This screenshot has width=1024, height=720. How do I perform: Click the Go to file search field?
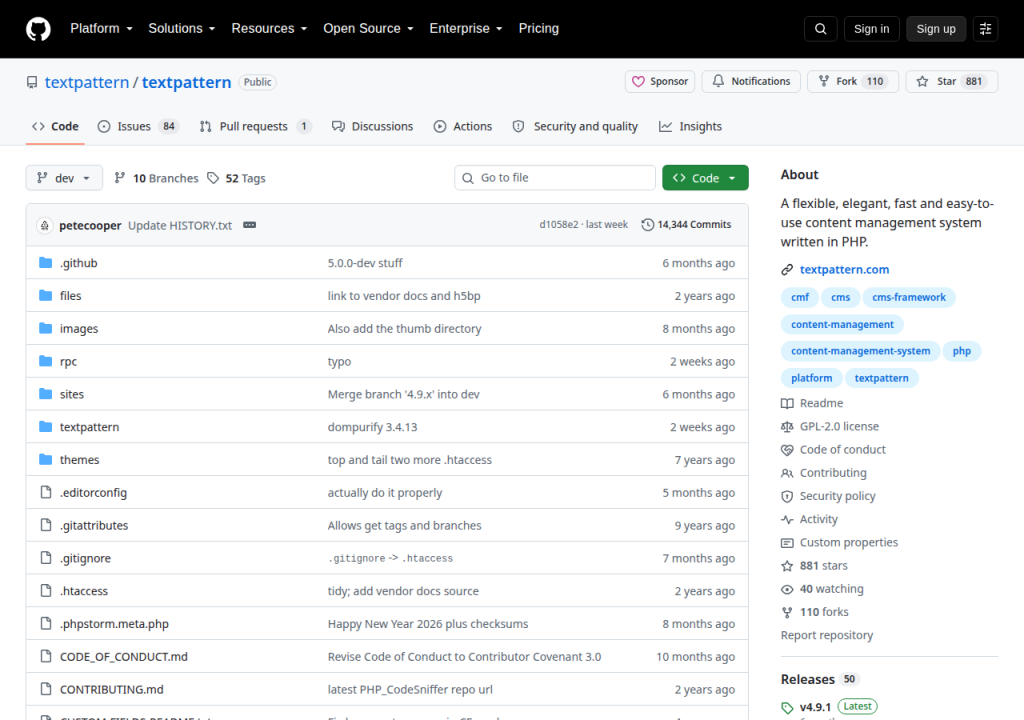(554, 178)
